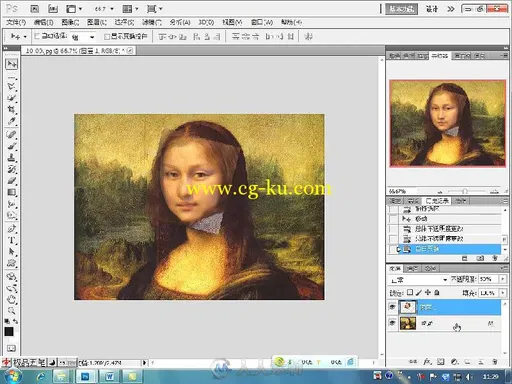
Task: Hide the Background layer eye icon
Action: [393, 323]
